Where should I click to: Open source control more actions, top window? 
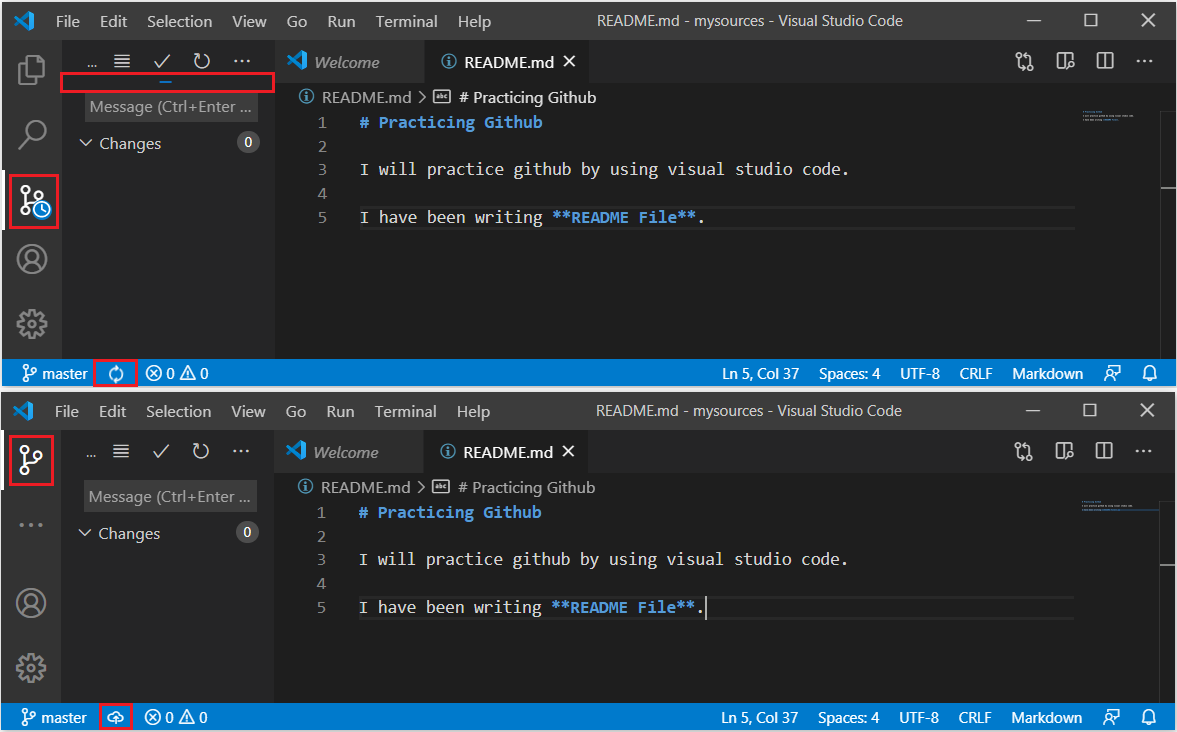point(242,61)
